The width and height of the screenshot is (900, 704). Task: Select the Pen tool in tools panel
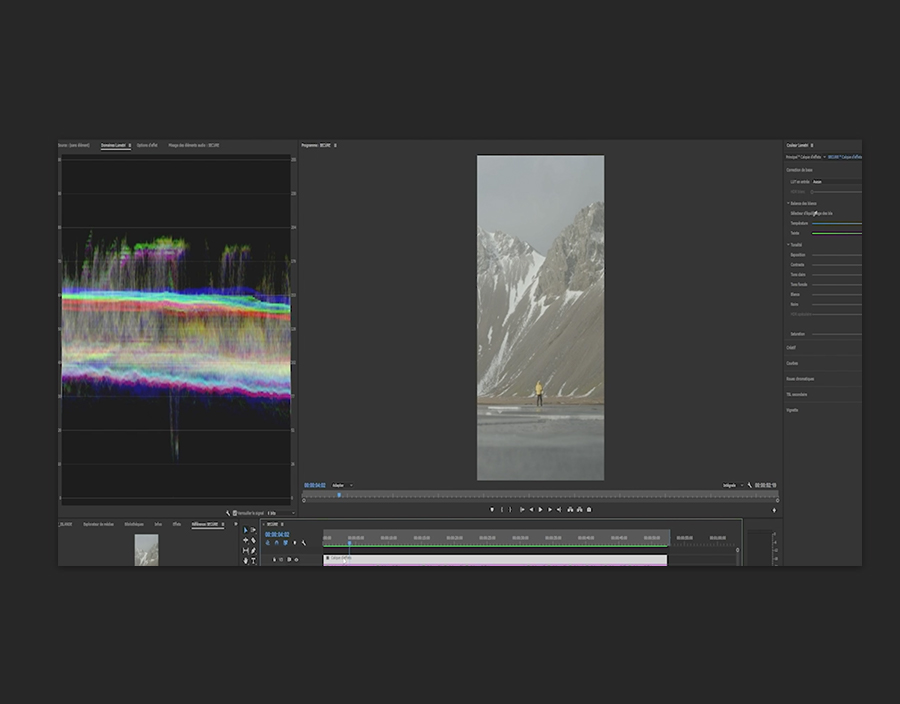(x=253, y=550)
